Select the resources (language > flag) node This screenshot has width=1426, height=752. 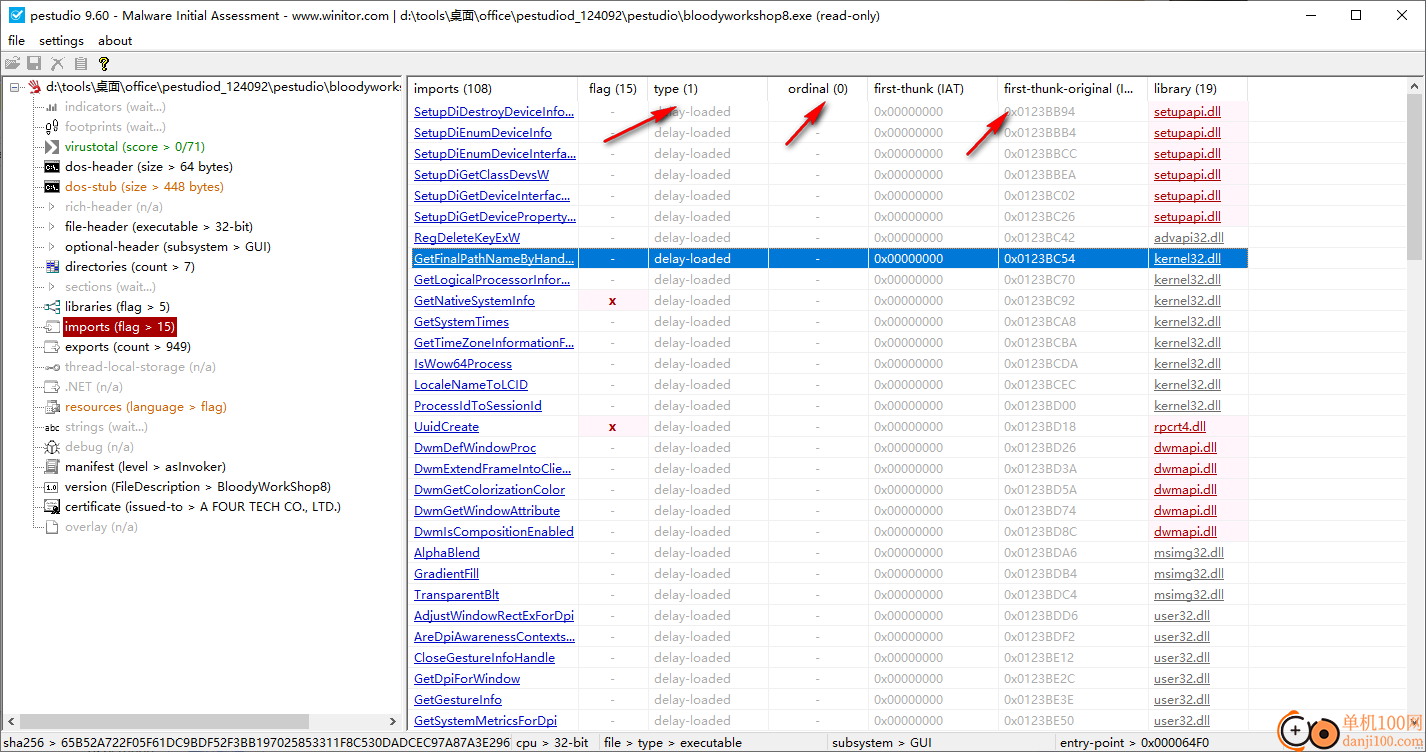(146, 407)
